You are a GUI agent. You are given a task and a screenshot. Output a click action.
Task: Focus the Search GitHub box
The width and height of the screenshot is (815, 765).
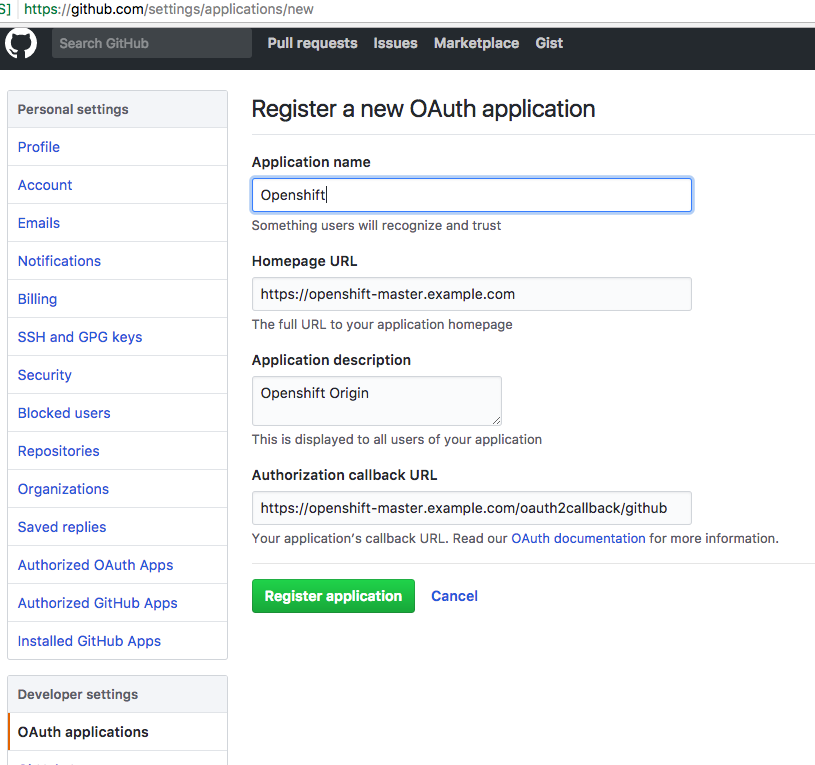(x=152, y=43)
